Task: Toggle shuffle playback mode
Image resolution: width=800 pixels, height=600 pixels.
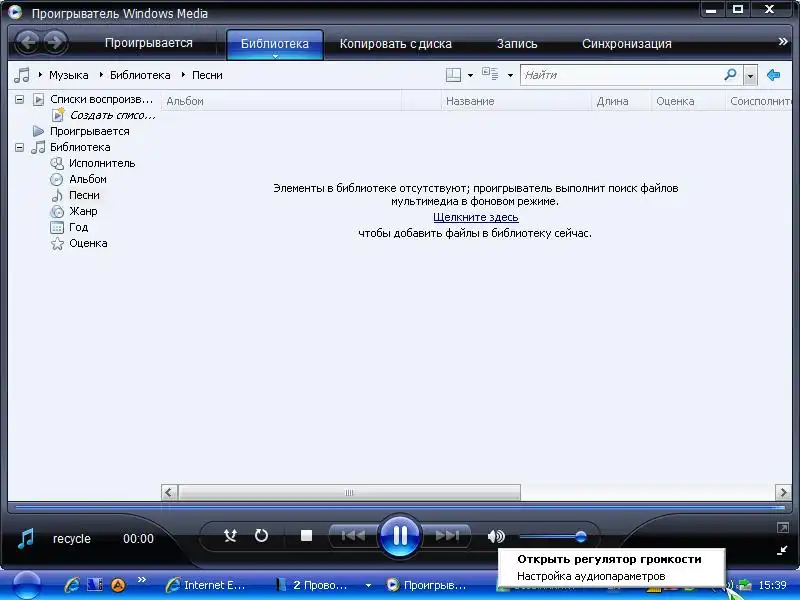Action: click(x=230, y=536)
